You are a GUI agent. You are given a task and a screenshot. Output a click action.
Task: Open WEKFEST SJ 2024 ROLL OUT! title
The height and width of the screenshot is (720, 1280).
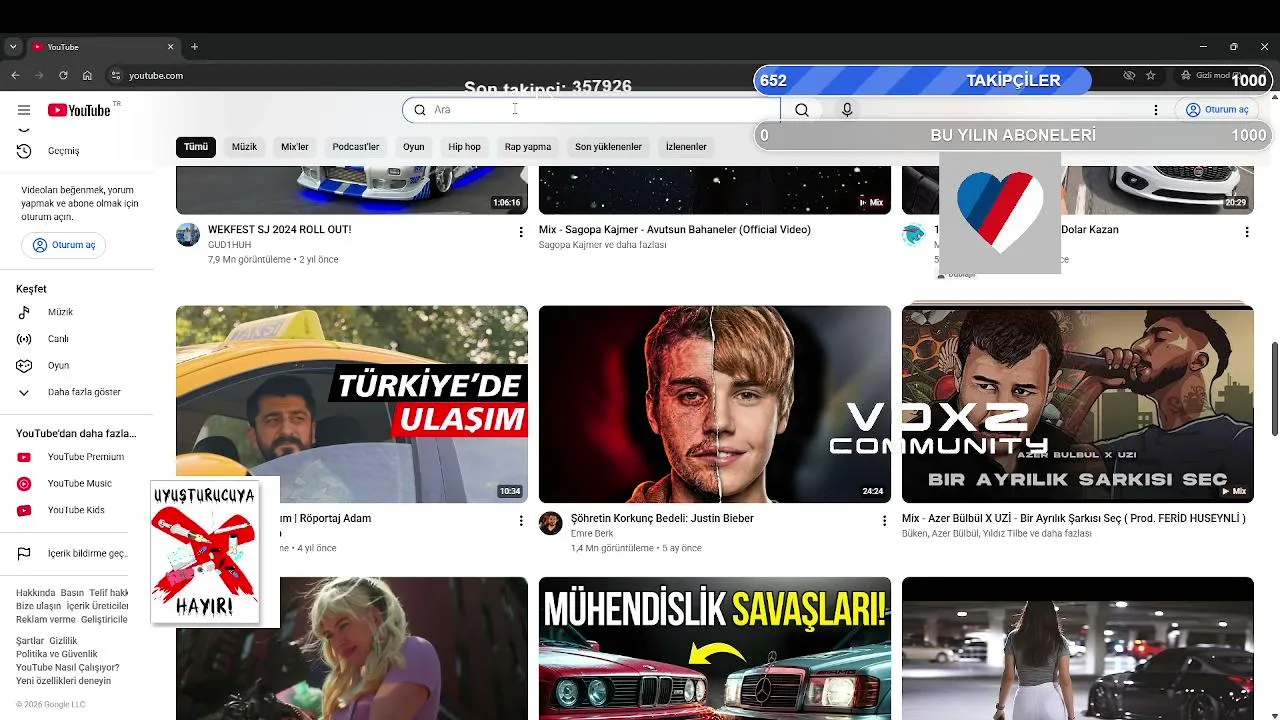(280, 230)
